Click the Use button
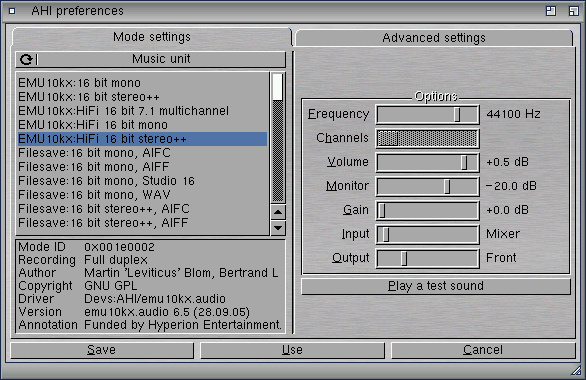Screen dimensions: 586x380 (x=292, y=350)
